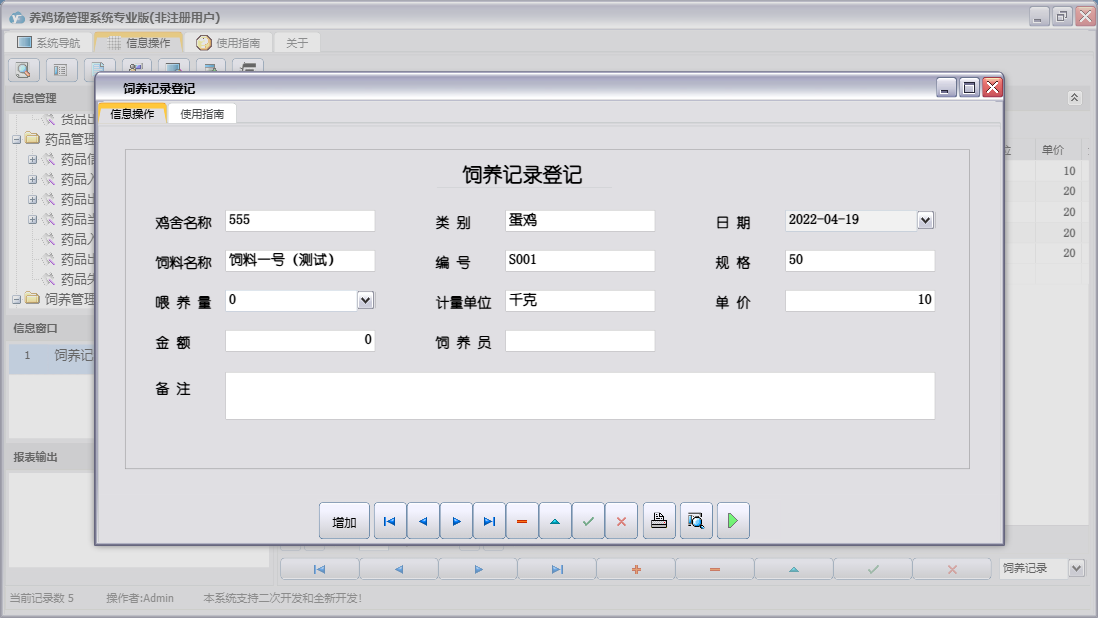This screenshot has width=1098, height=618.
Task: Click the red minus delete record button
Action: tap(522, 521)
